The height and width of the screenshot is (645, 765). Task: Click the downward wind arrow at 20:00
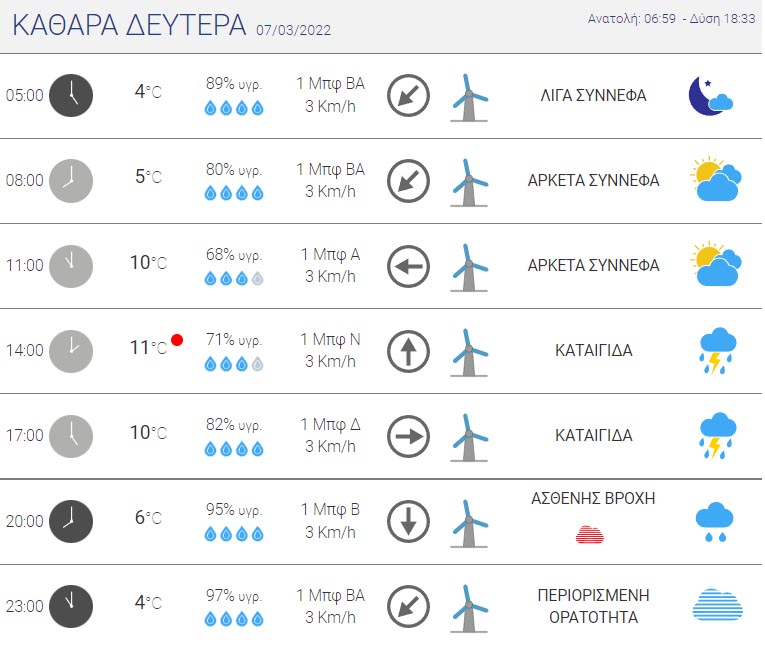click(408, 522)
